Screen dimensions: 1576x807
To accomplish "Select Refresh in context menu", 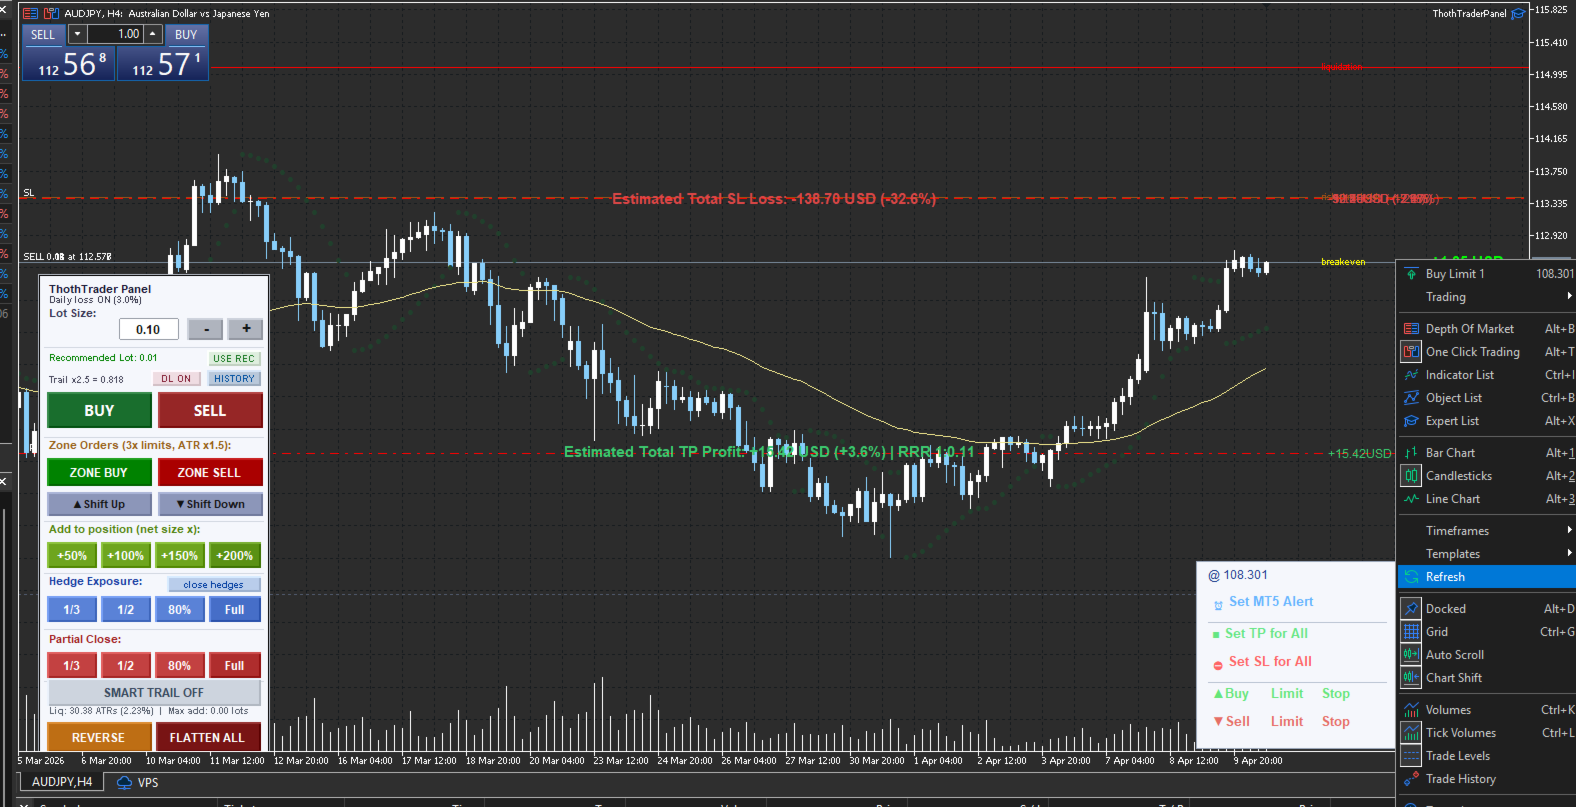I will tap(1487, 577).
